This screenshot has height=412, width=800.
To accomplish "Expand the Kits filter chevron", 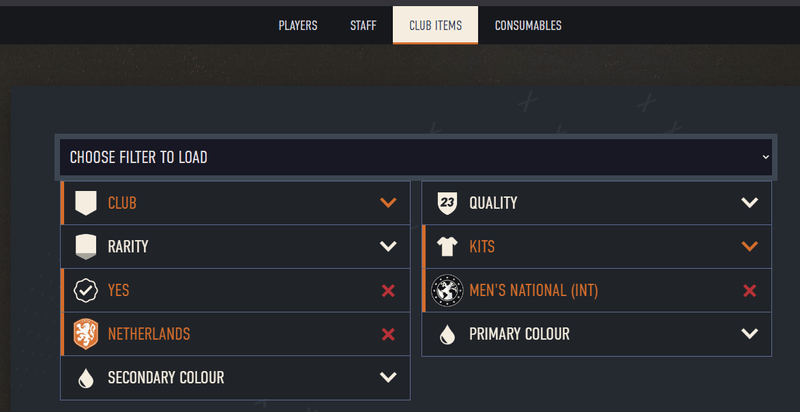I will 749,246.
